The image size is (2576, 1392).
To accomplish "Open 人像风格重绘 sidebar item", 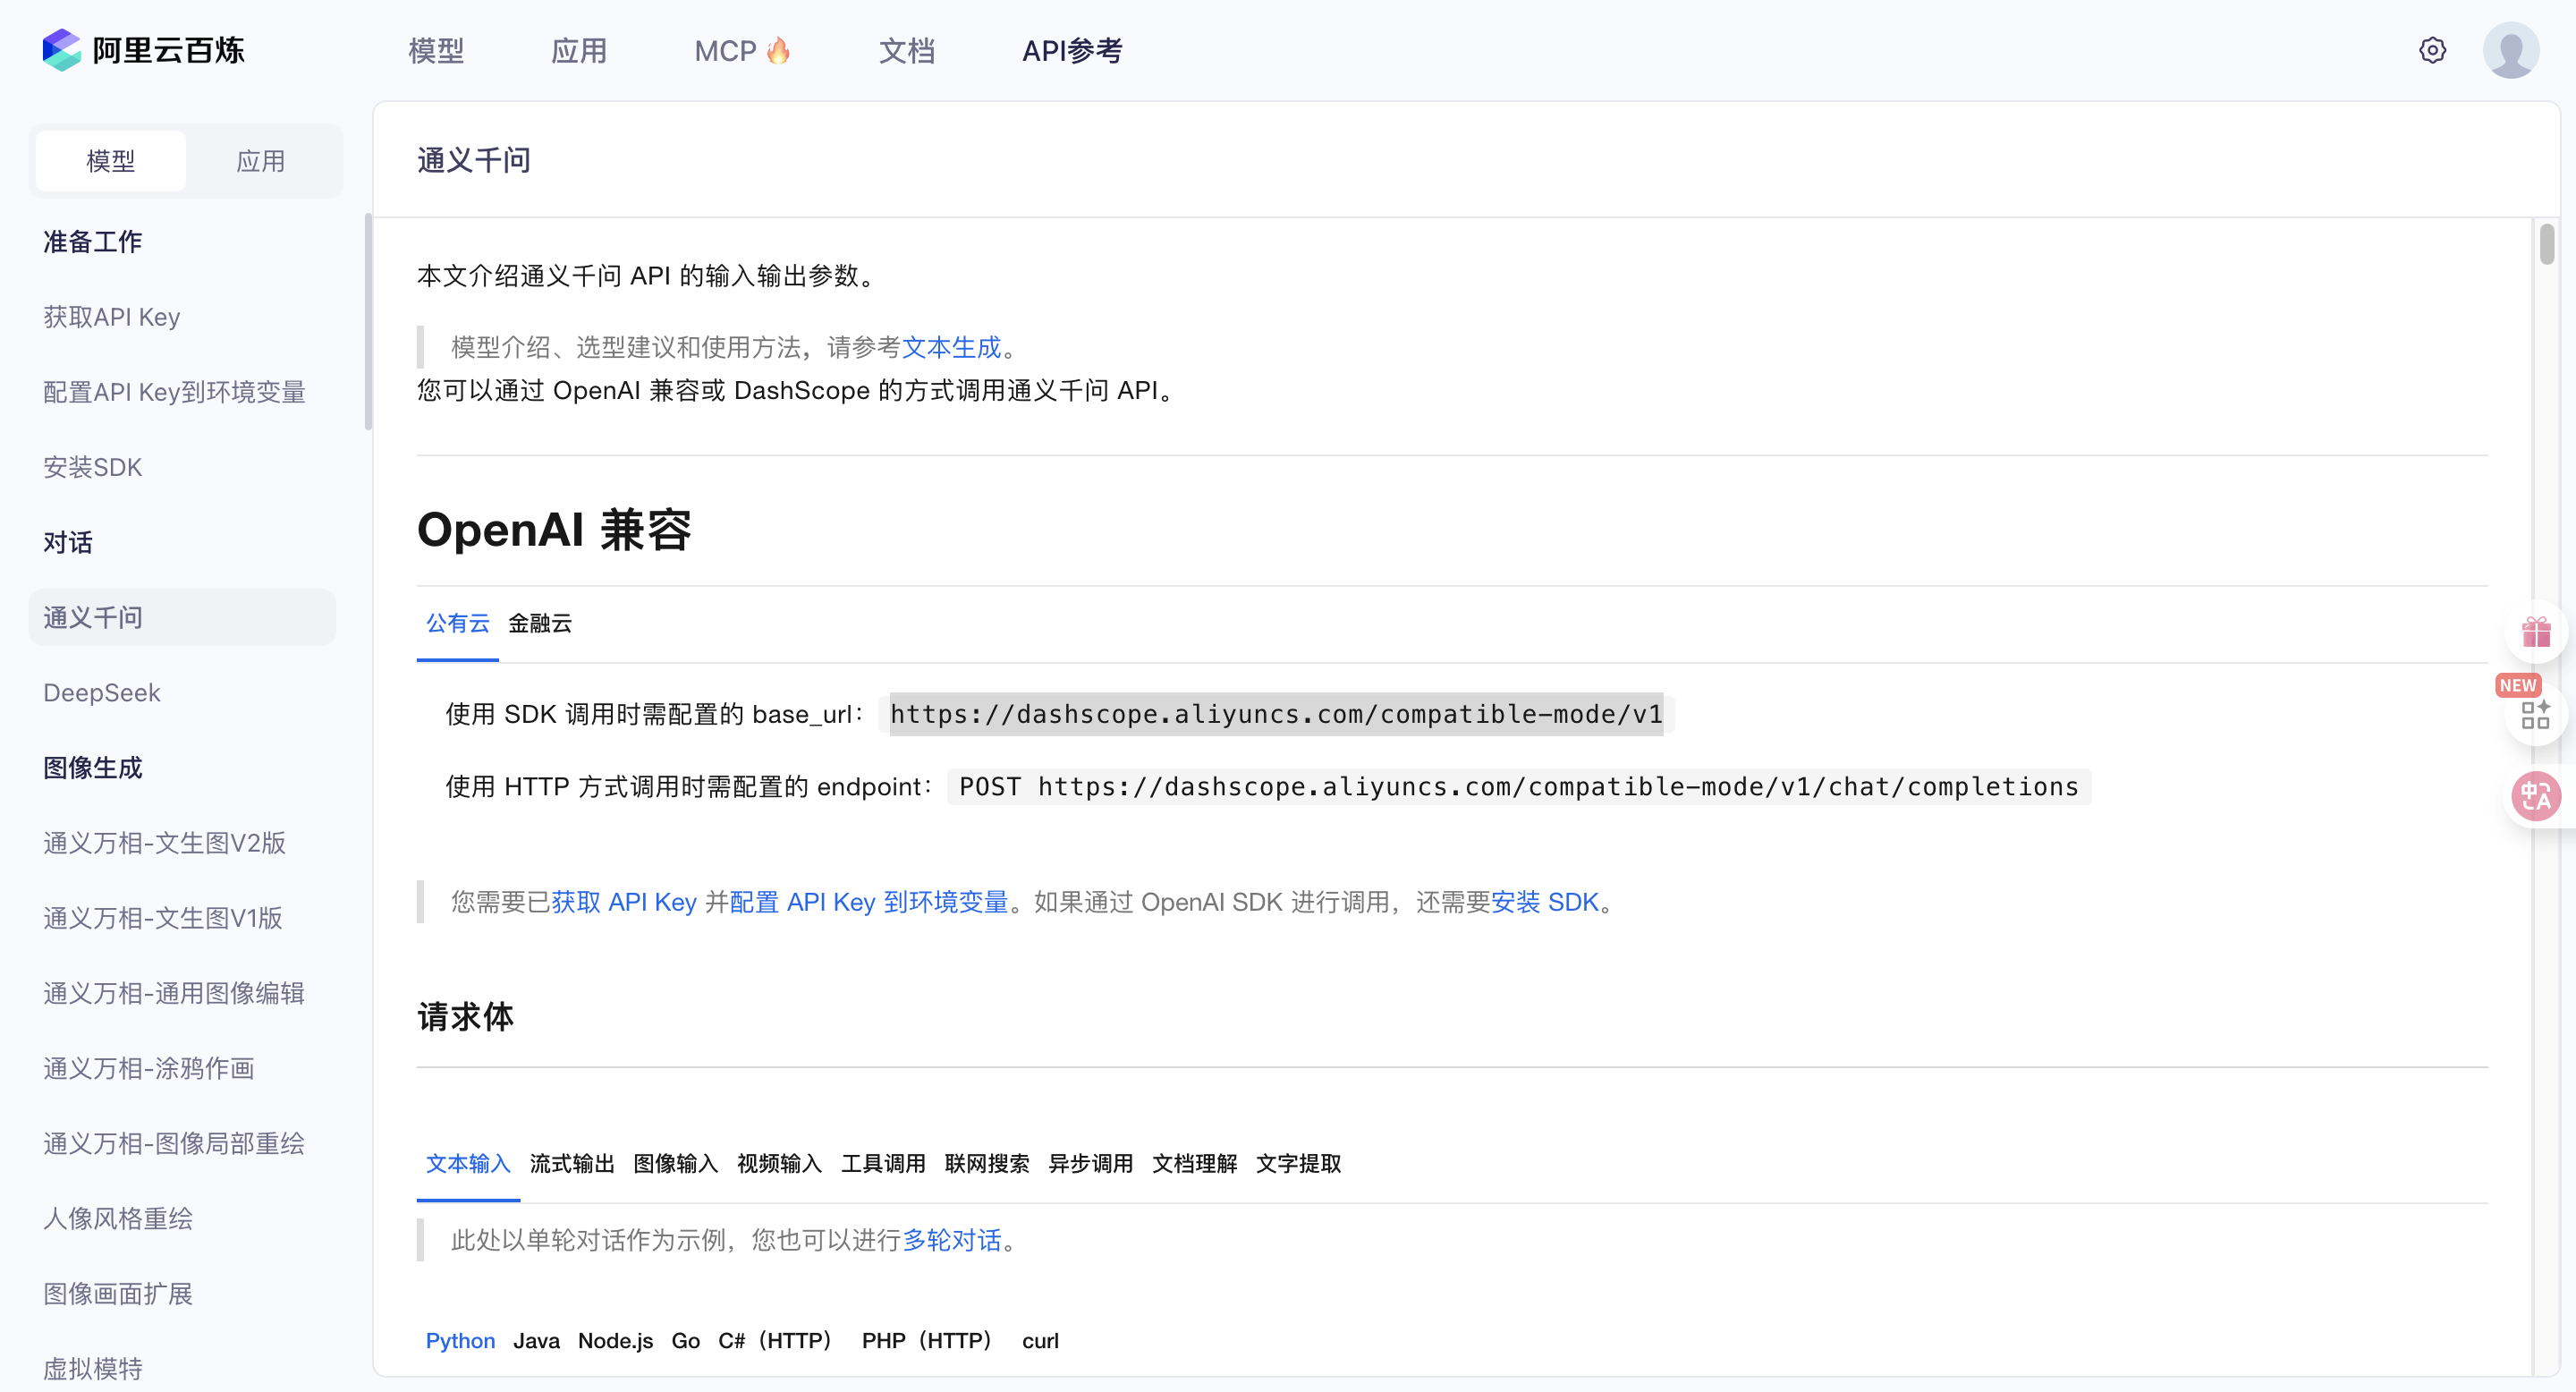I will click(x=118, y=1218).
